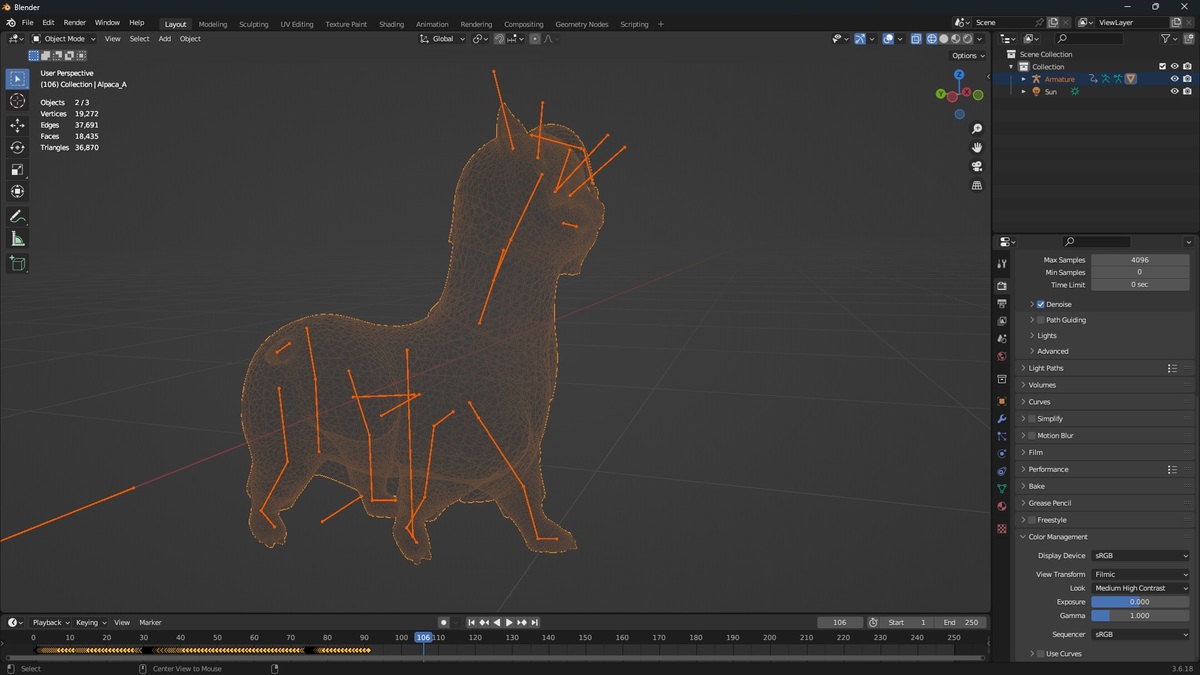Open the View Transform Filmic dropdown
This screenshot has width=1200, height=675.
pos(1141,574)
